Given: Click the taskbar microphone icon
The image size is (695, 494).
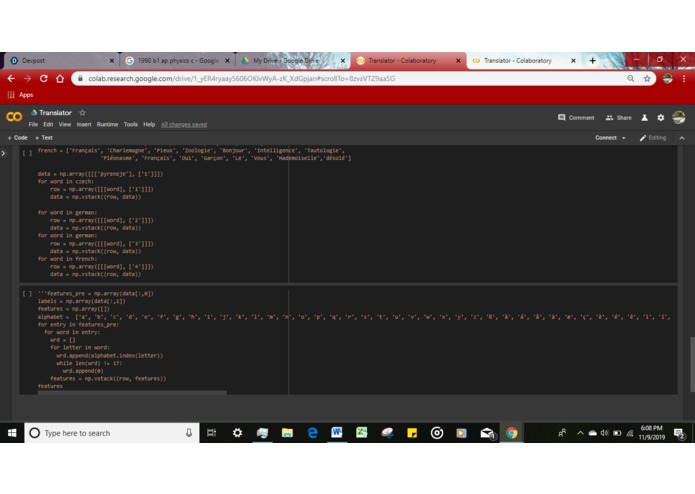Looking at the screenshot, I should click(x=189, y=433).
